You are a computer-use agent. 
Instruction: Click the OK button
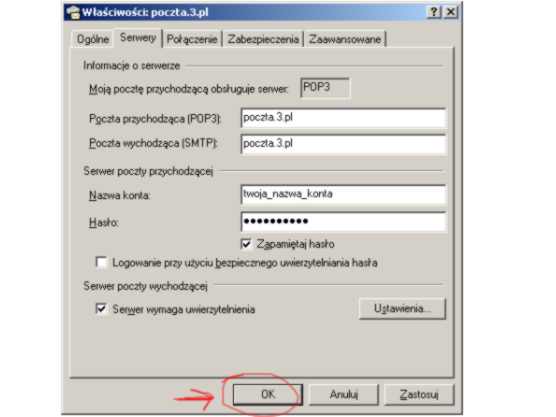[268, 394]
